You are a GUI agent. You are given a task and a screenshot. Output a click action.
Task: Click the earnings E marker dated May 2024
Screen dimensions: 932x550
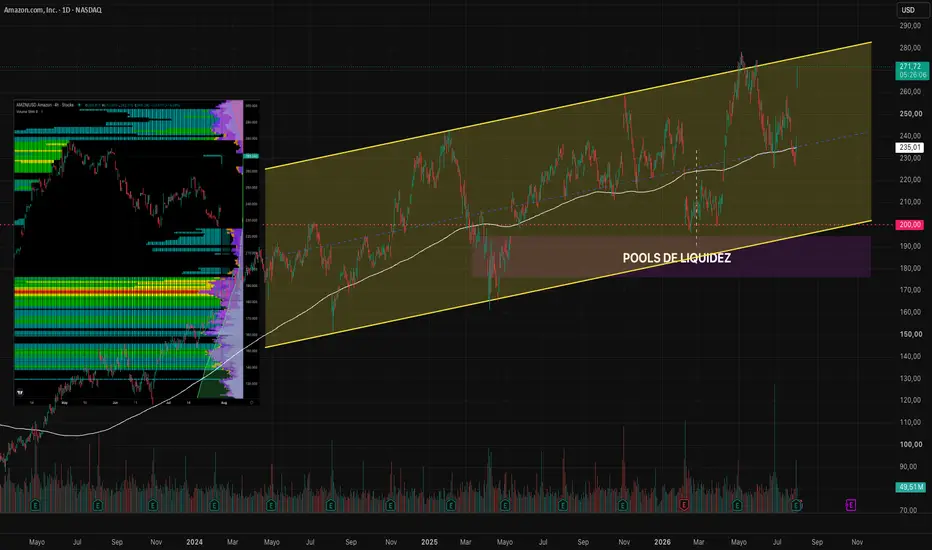point(271,505)
